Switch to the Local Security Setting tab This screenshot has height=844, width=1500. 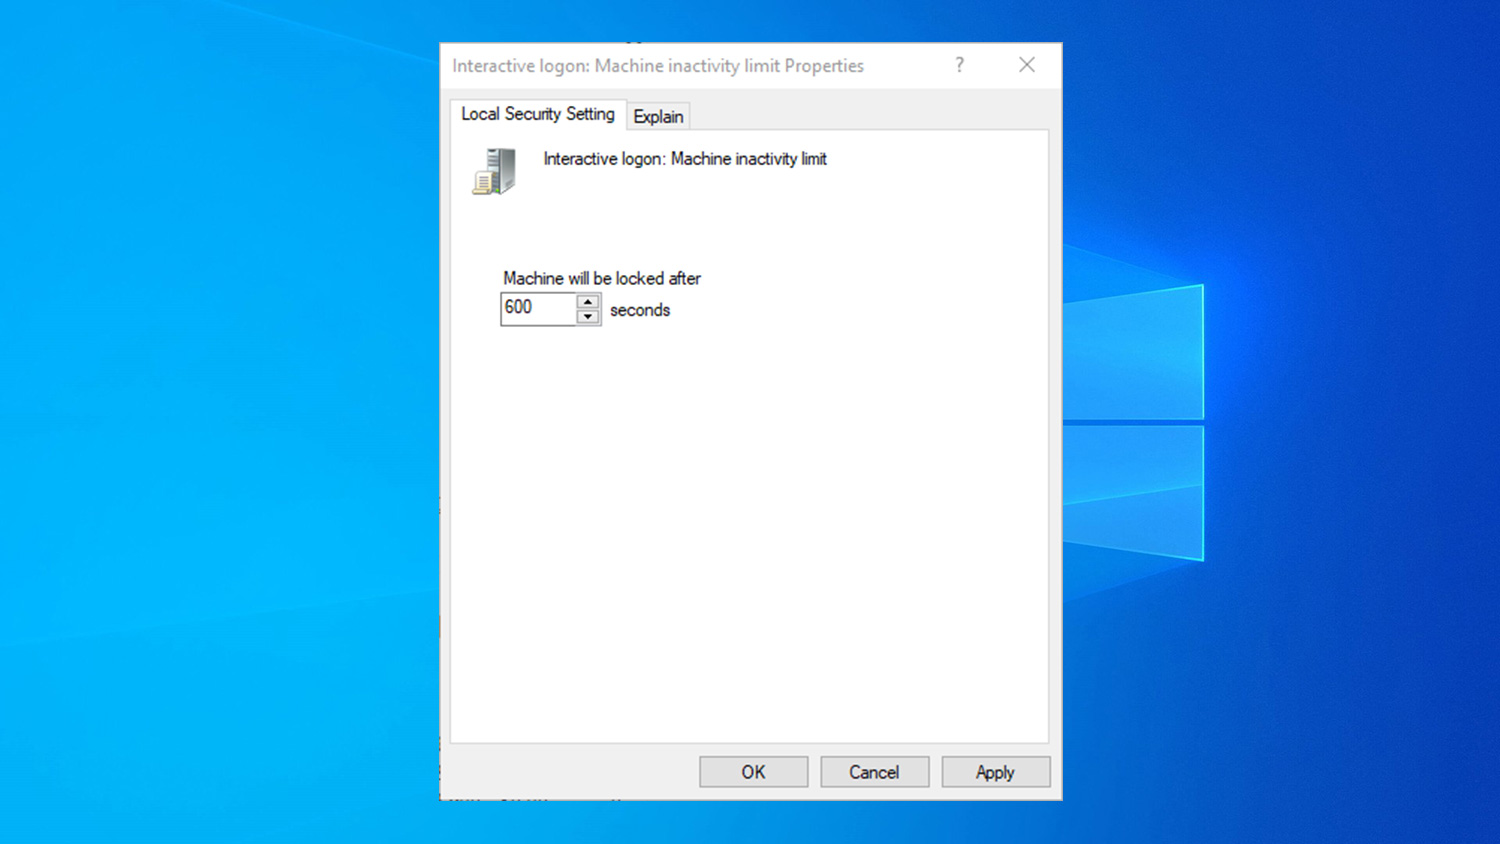pos(537,114)
